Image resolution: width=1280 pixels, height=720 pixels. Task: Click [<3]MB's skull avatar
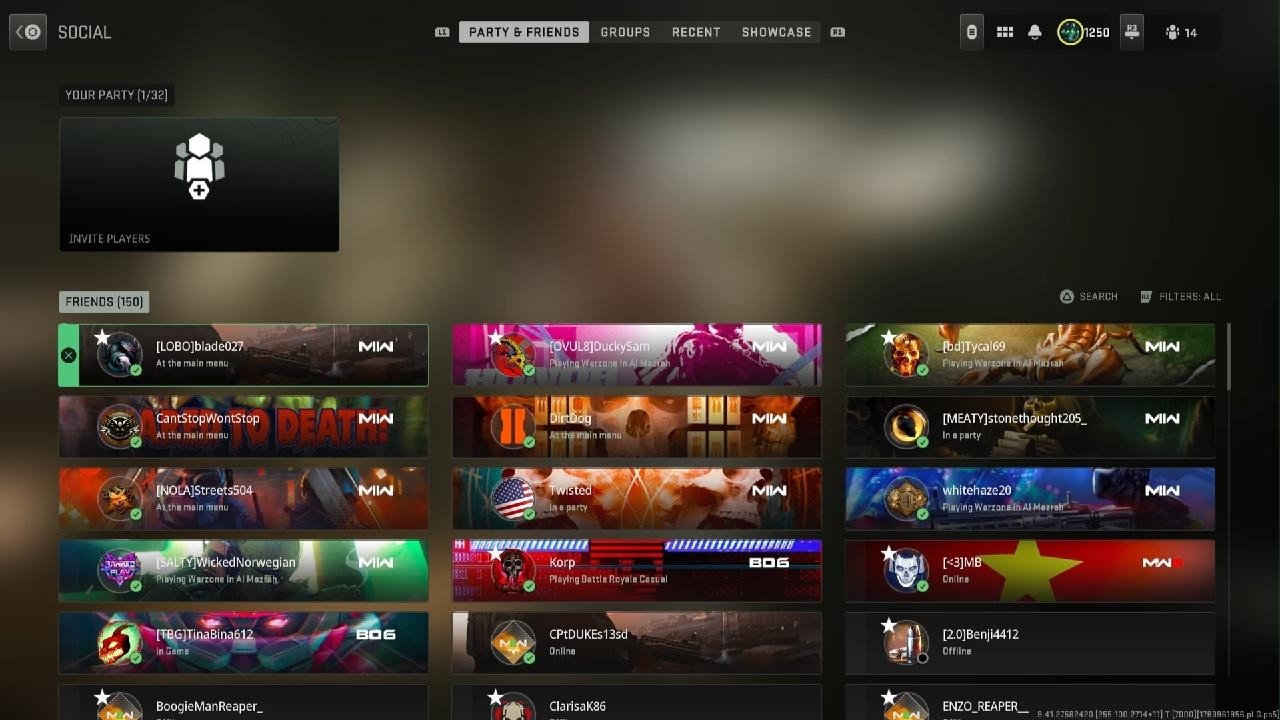pyautogui.click(x=906, y=571)
